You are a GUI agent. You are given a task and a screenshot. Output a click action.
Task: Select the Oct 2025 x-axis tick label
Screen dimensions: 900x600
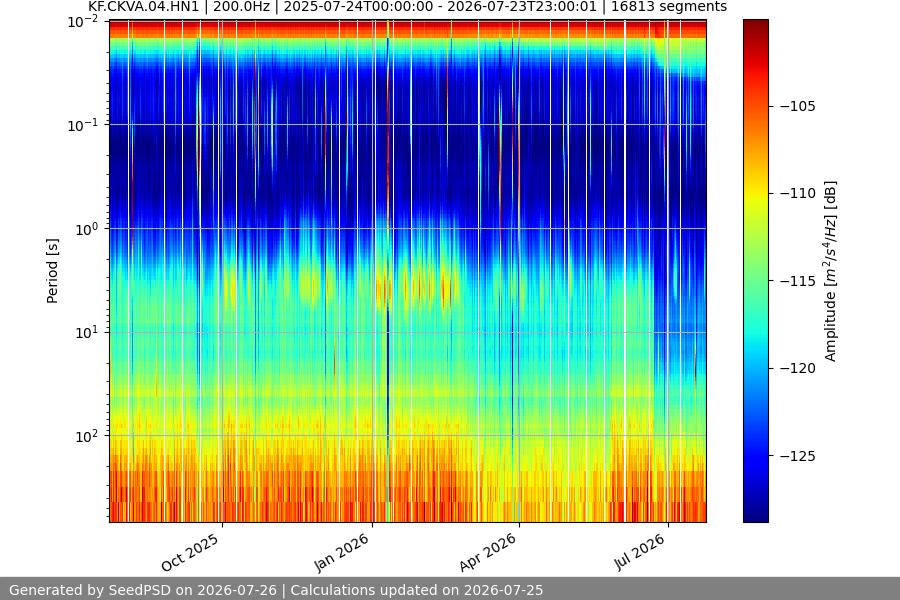coord(190,552)
